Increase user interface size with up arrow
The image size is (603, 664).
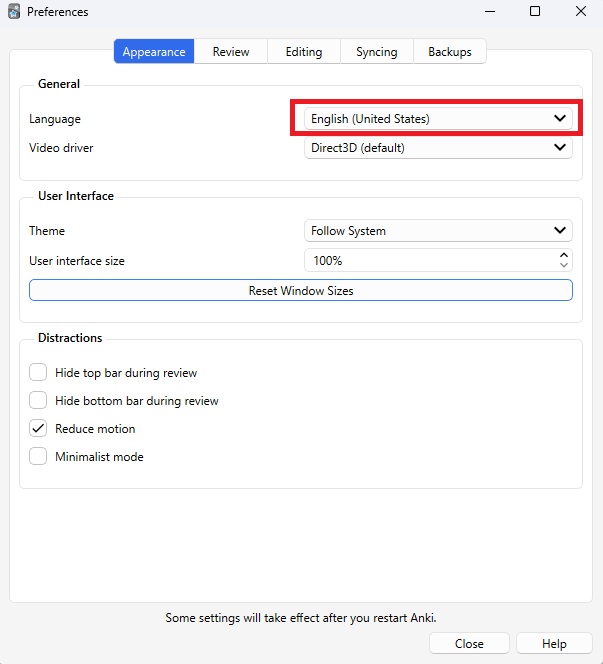point(564,255)
